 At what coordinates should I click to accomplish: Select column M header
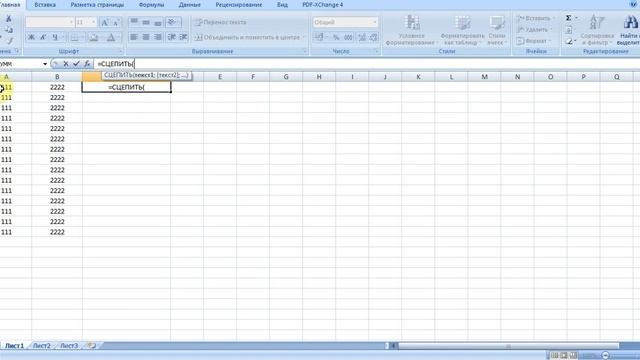coord(484,77)
